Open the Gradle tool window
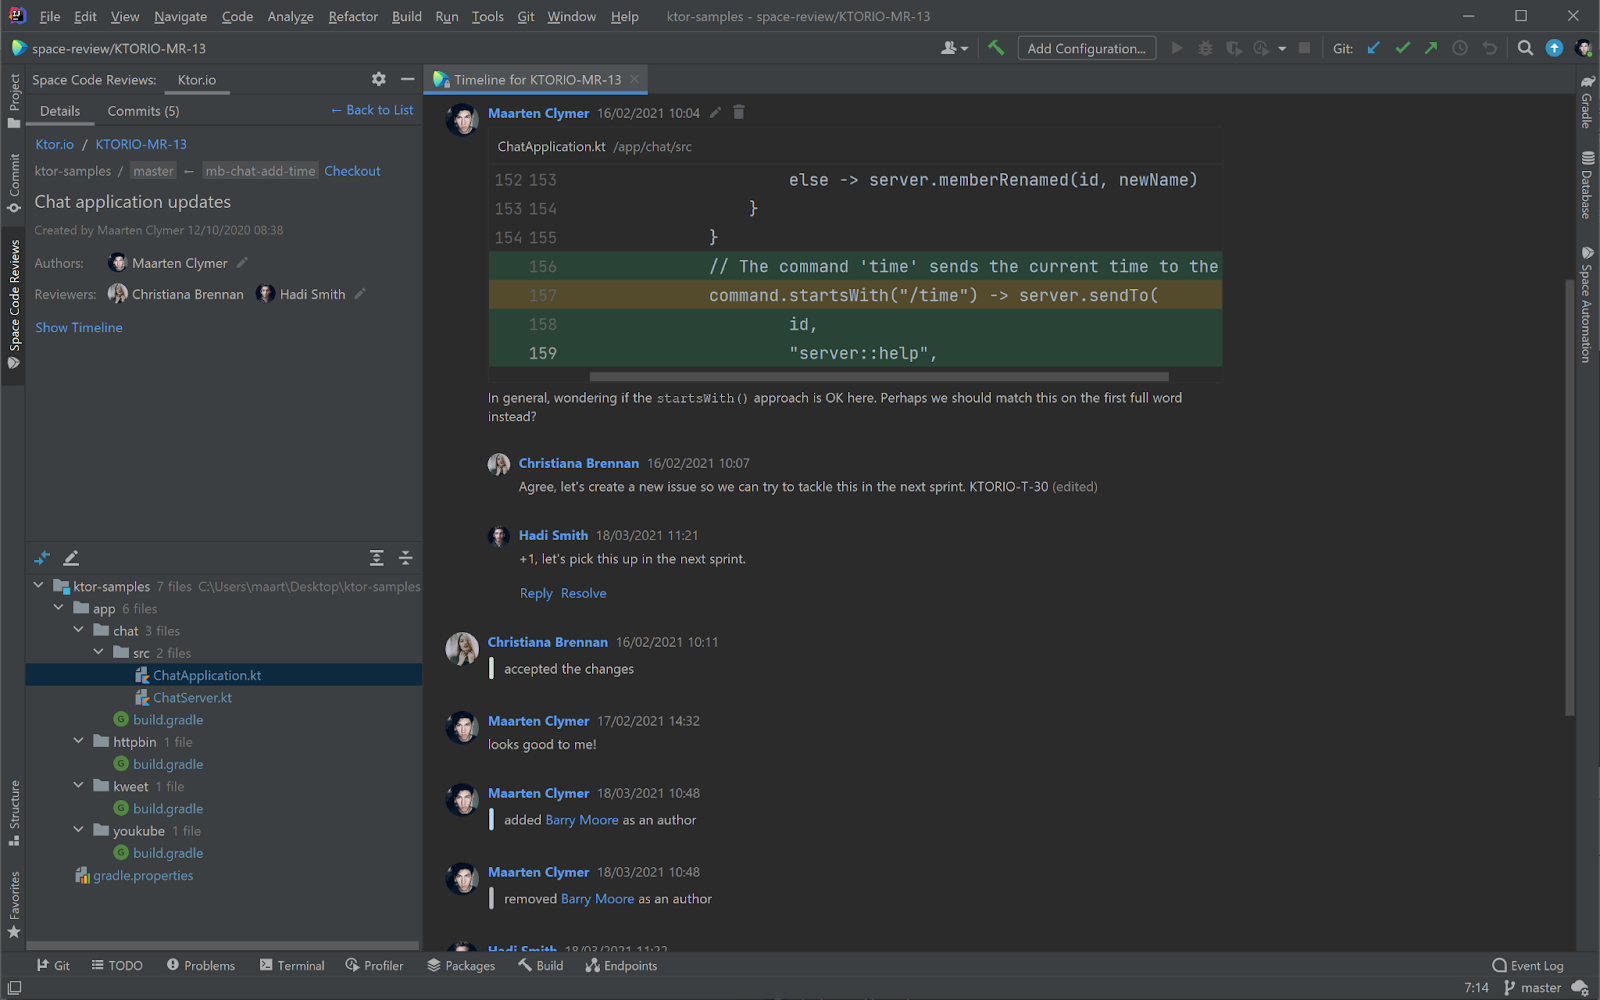Screen dimensions: 1600x1000 click(1587, 102)
